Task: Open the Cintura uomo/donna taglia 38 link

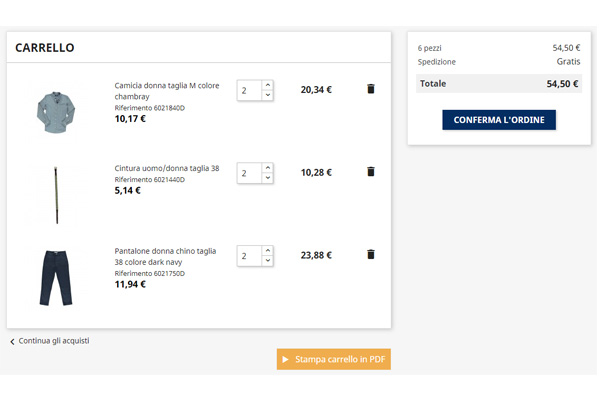Action: pos(166,168)
